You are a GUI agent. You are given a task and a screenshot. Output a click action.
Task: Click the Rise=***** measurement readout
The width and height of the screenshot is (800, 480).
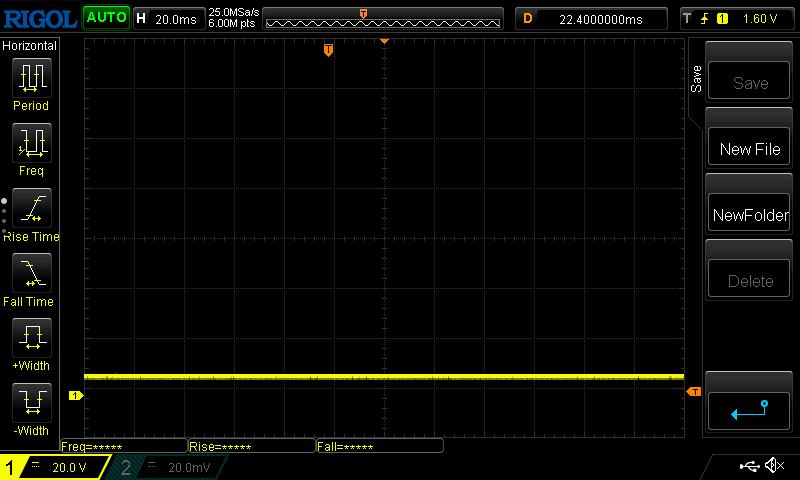252,446
